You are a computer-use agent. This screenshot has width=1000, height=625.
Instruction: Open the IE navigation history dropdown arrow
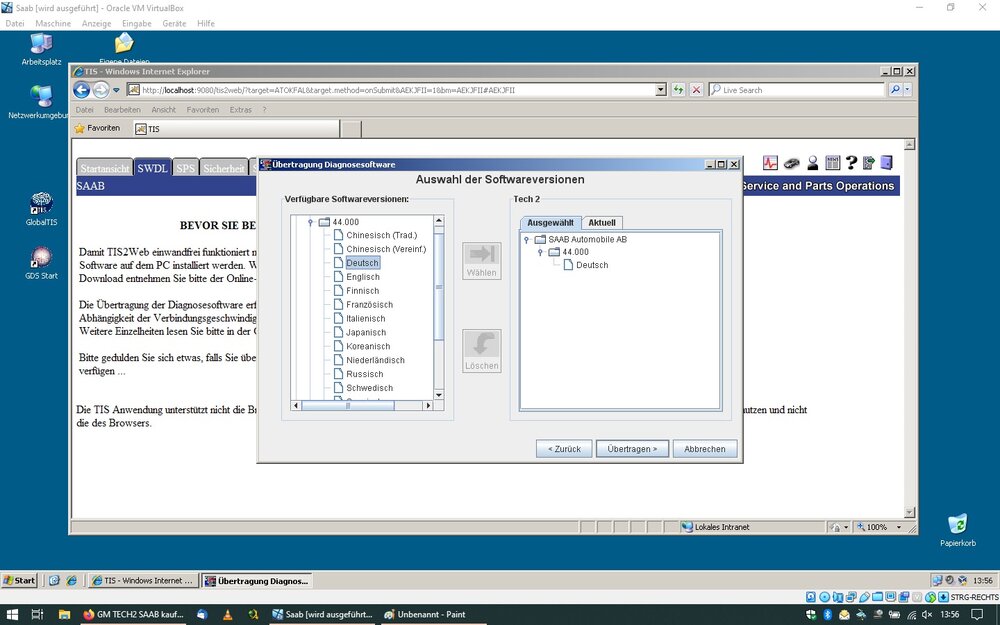tap(116, 90)
